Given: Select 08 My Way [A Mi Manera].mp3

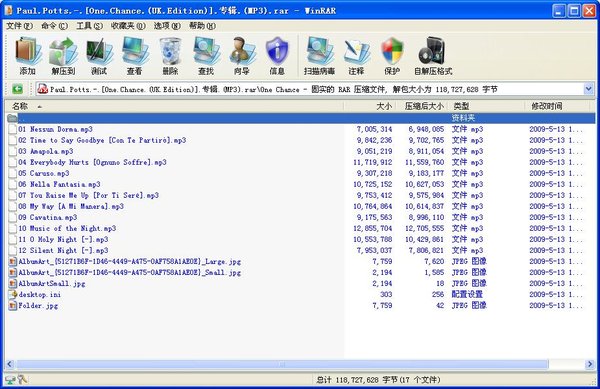Looking at the screenshot, I should [71, 207].
